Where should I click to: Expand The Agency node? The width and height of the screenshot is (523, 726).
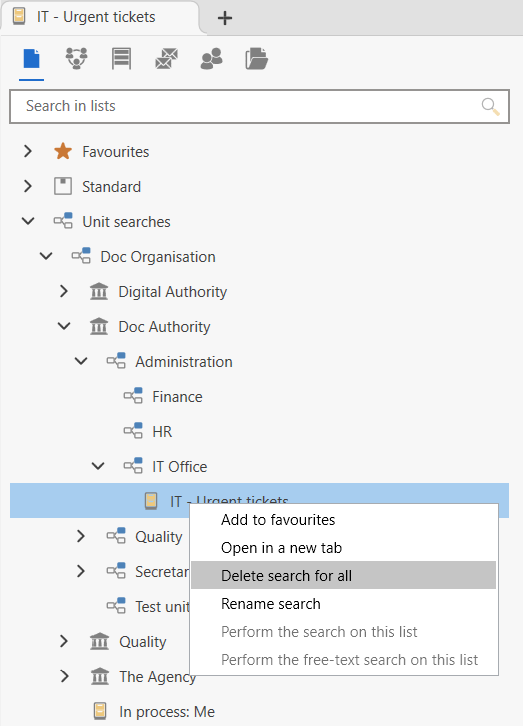(x=65, y=676)
